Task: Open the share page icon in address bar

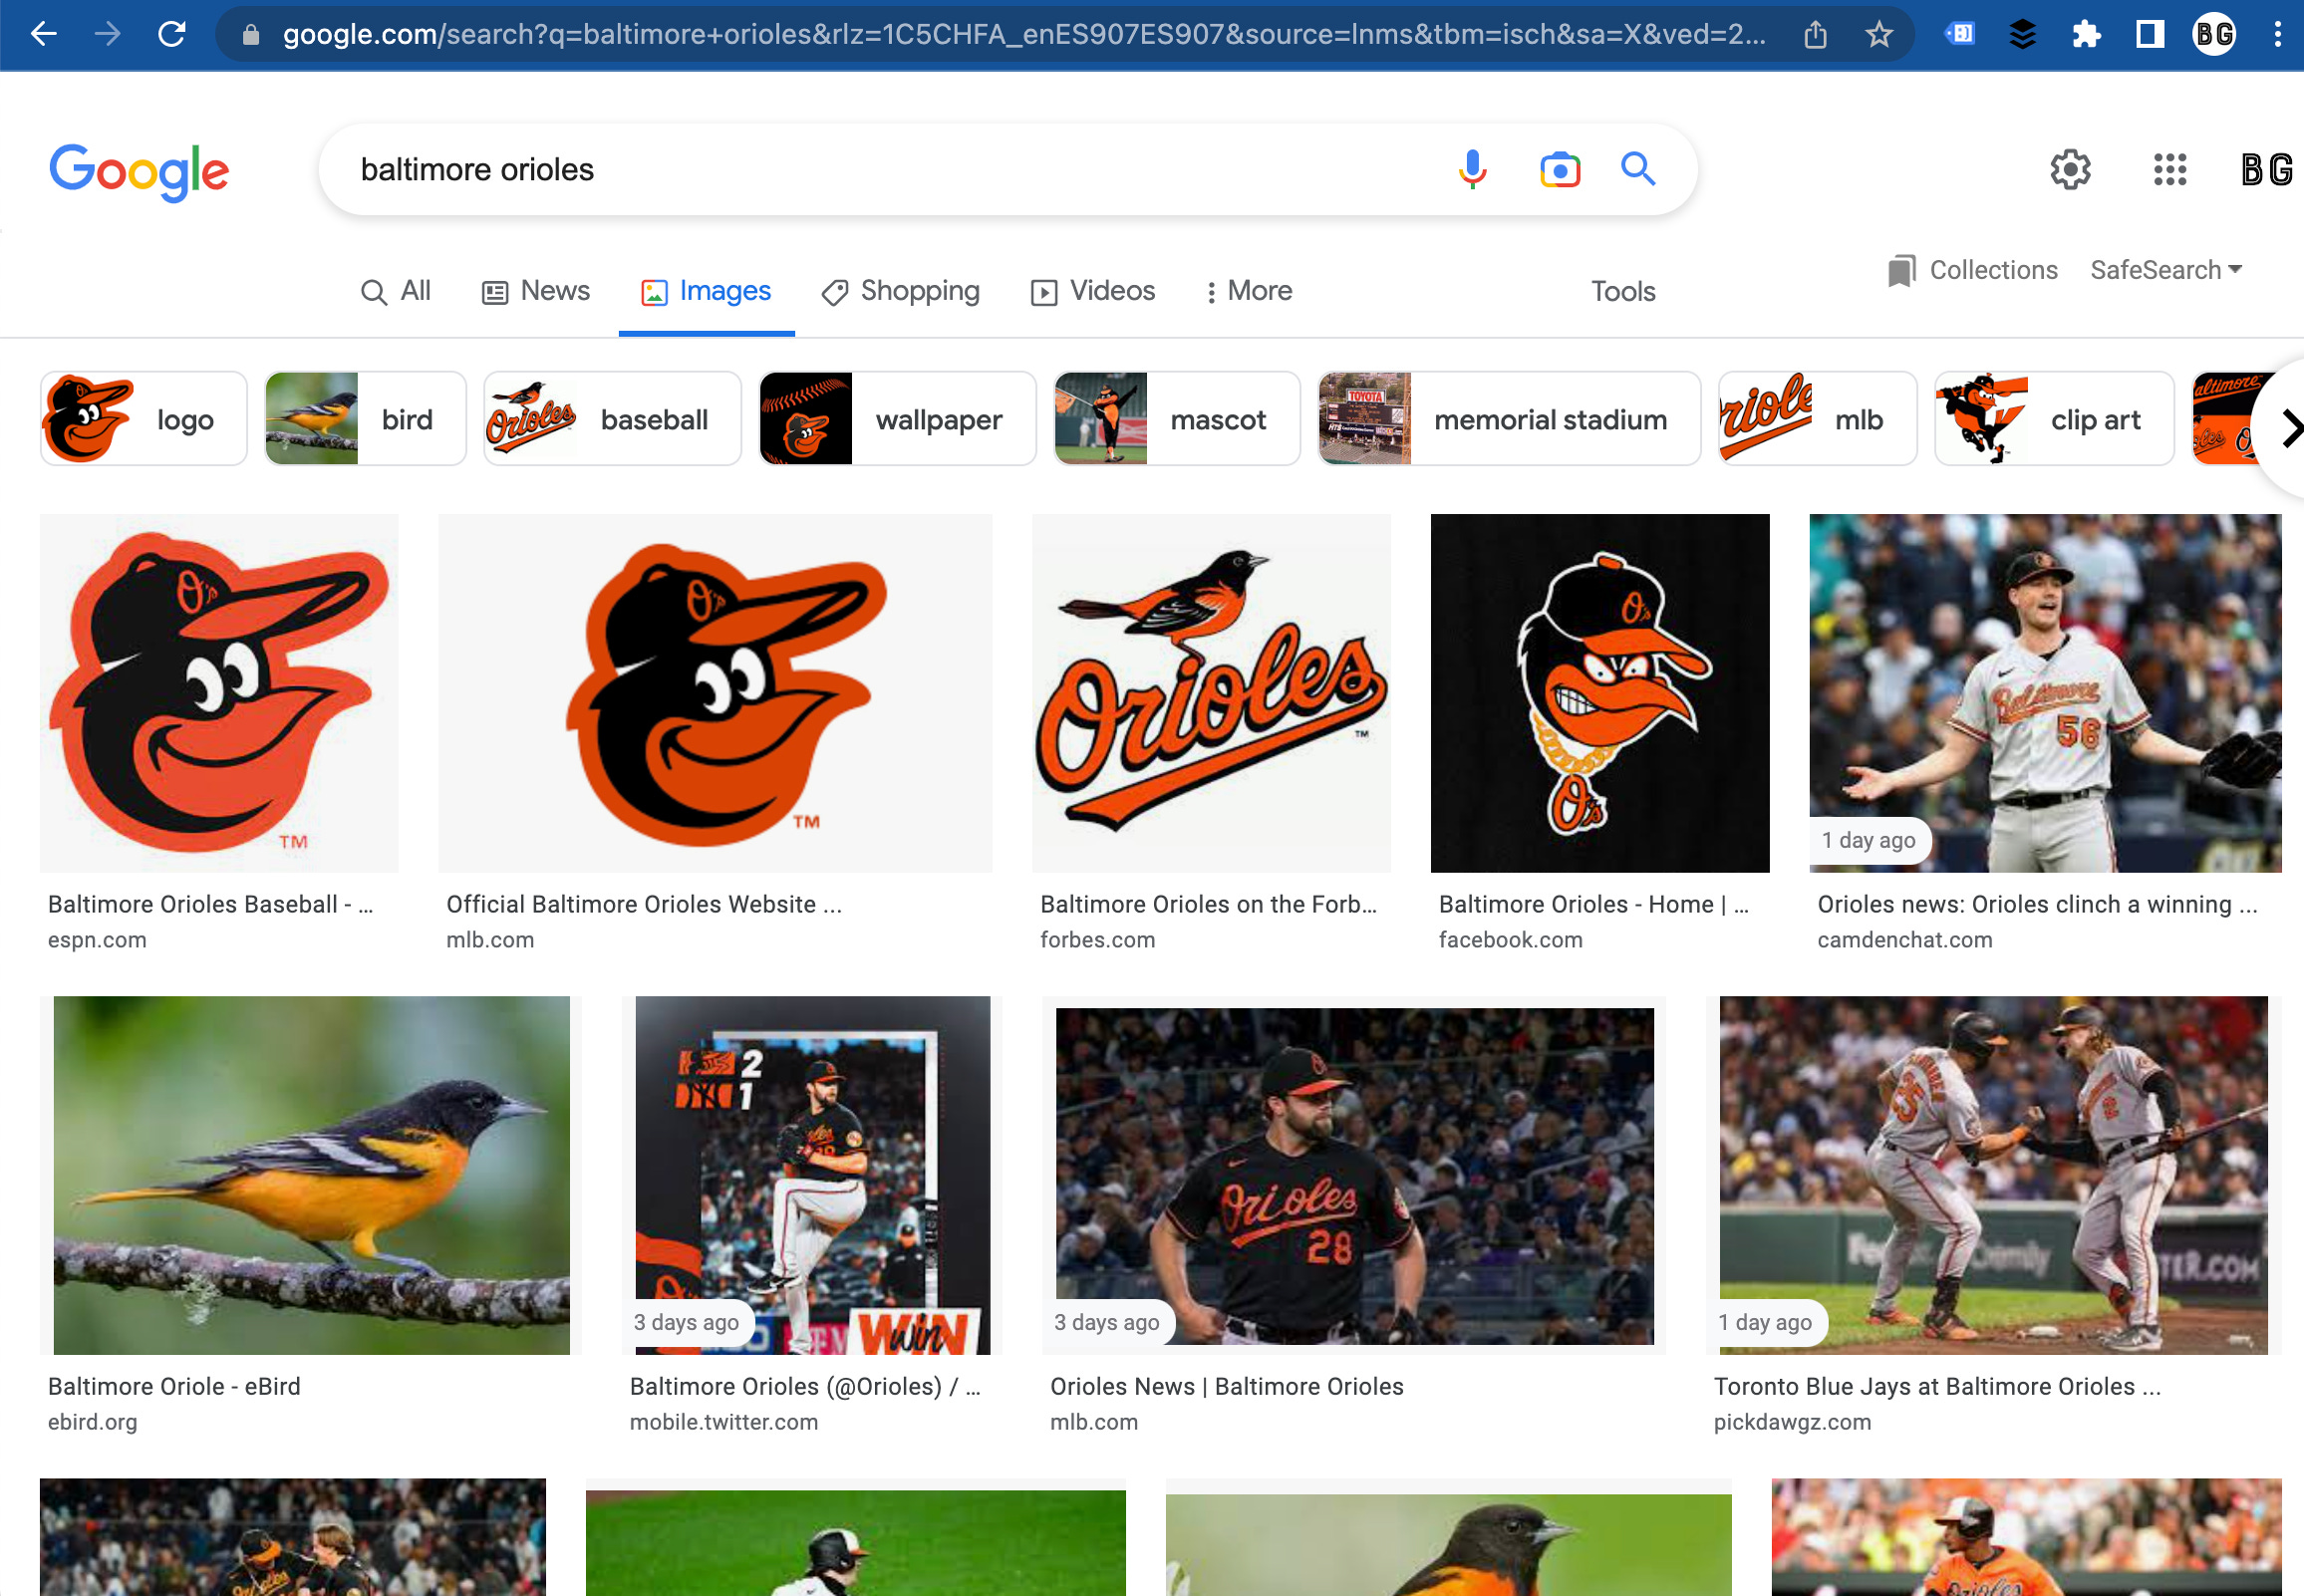Action: point(1815,35)
